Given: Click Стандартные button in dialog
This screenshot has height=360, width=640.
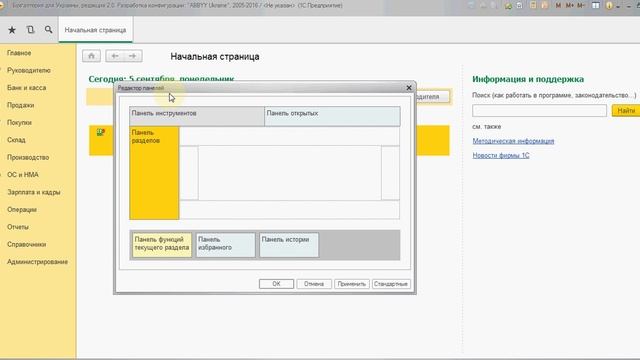Looking at the screenshot, I should click(x=391, y=284).
